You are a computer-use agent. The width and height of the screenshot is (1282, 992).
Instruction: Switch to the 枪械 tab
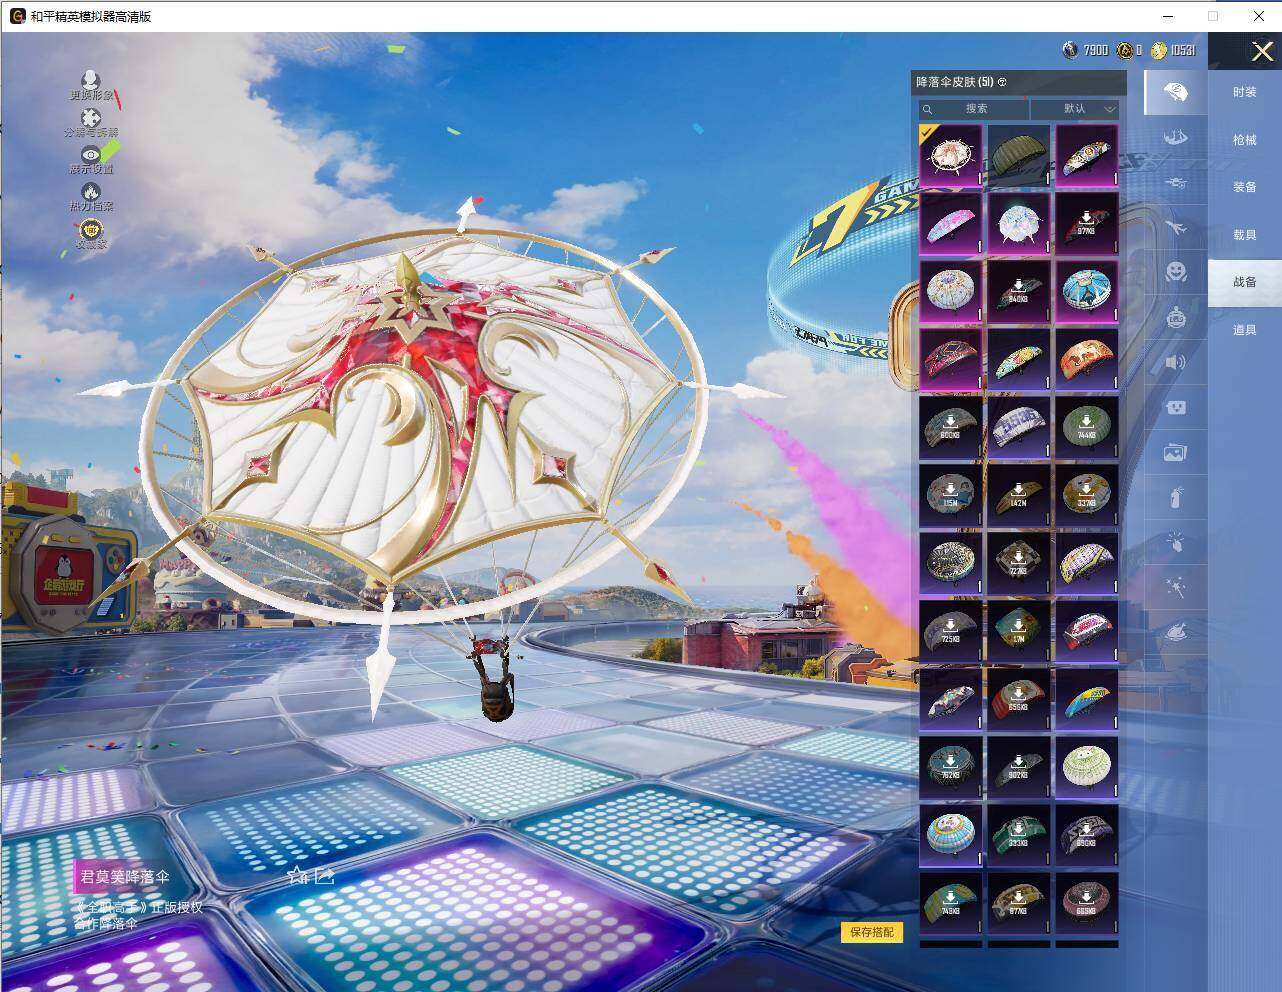tap(1245, 140)
